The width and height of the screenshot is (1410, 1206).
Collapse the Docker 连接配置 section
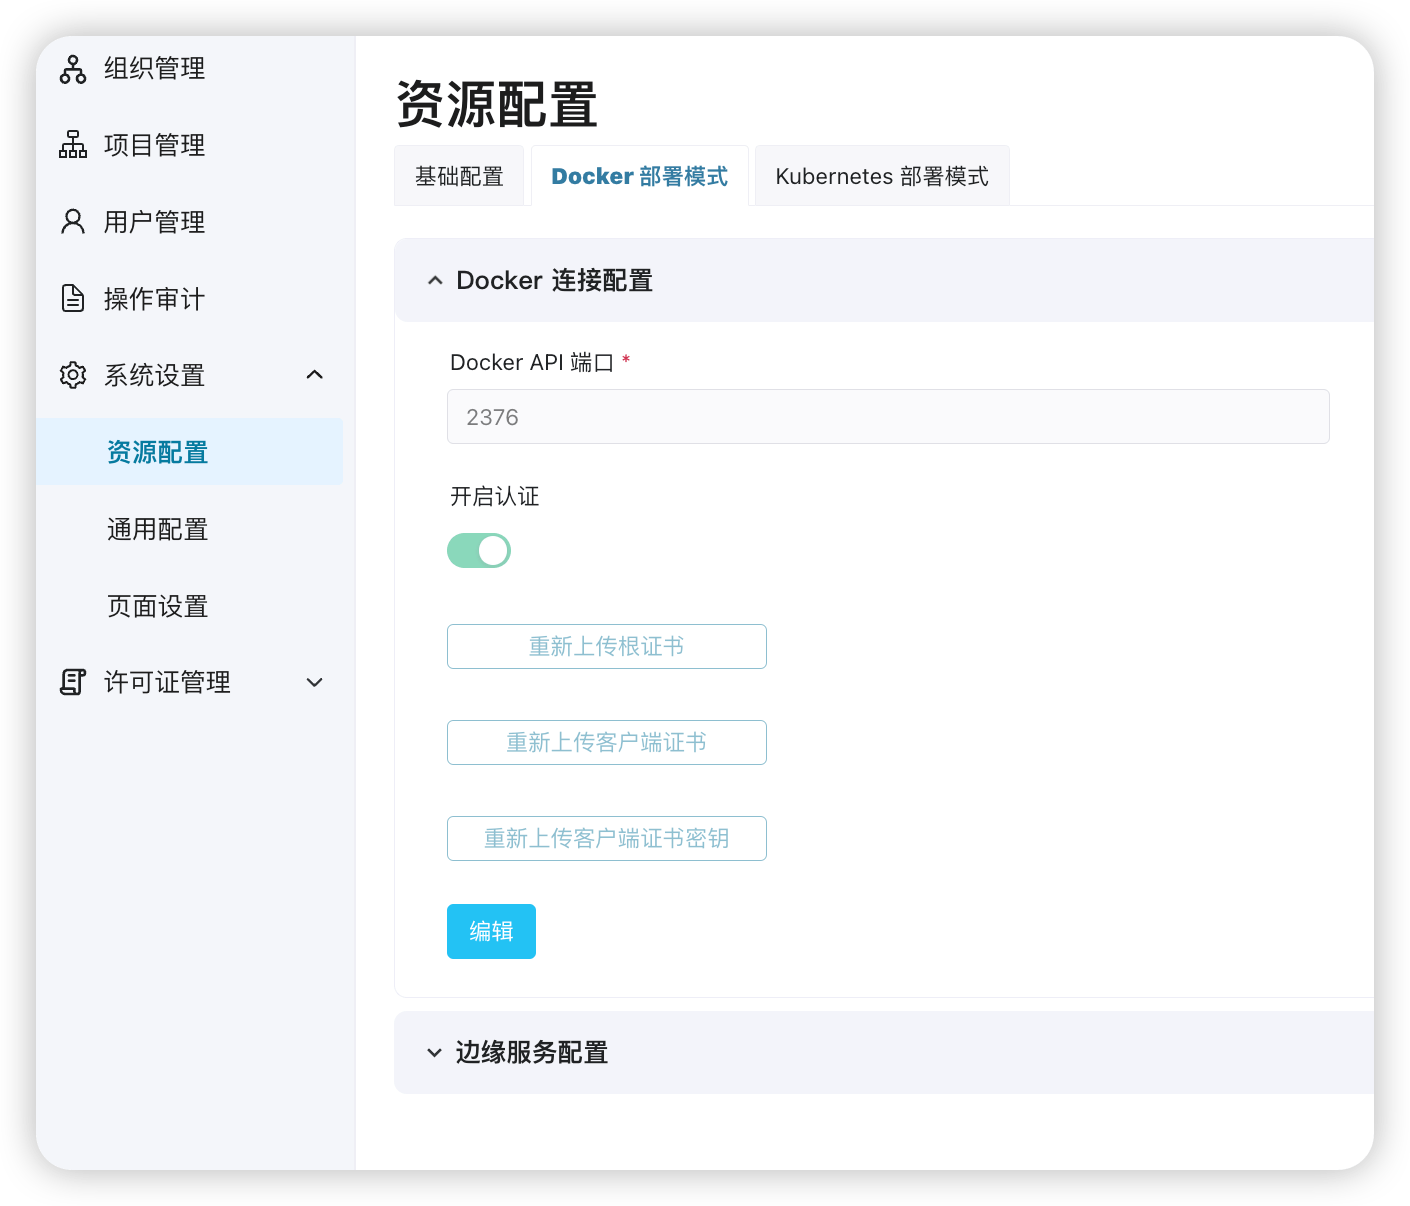pyautogui.click(x=435, y=281)
